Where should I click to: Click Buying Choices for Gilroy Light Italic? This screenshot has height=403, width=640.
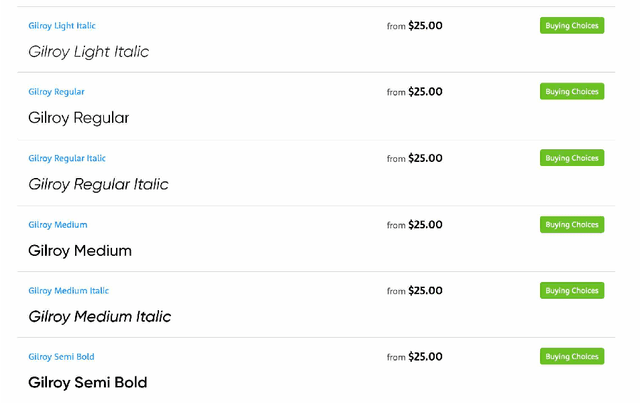click(x=572, y=26)
